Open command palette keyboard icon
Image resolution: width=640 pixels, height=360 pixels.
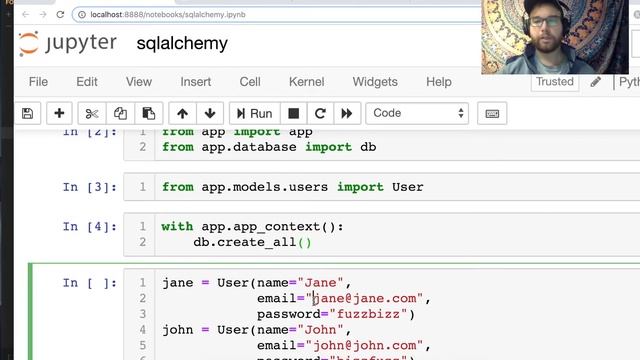(492, 113)
